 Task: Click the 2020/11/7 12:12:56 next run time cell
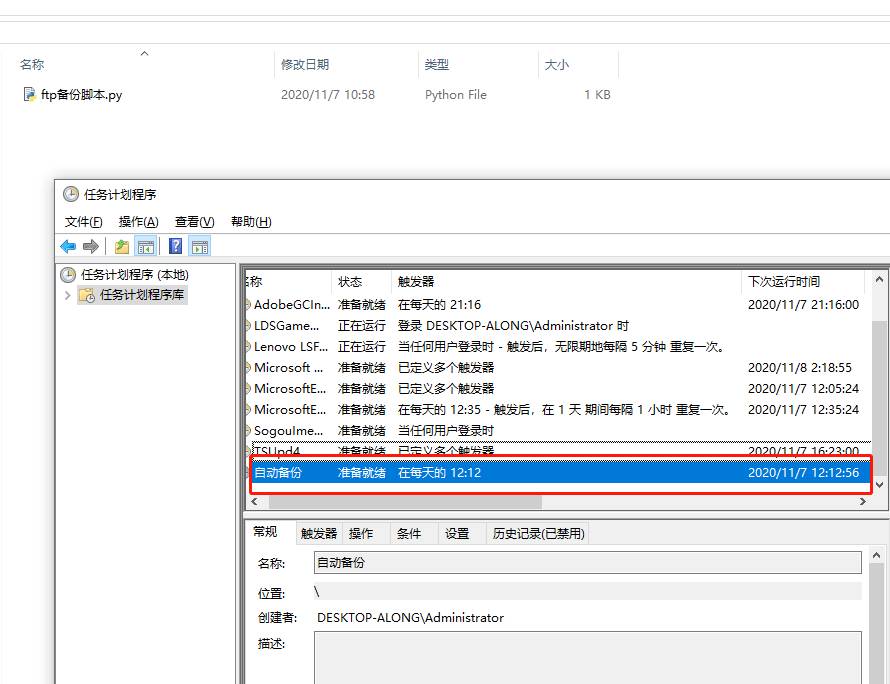coord(803,472)
